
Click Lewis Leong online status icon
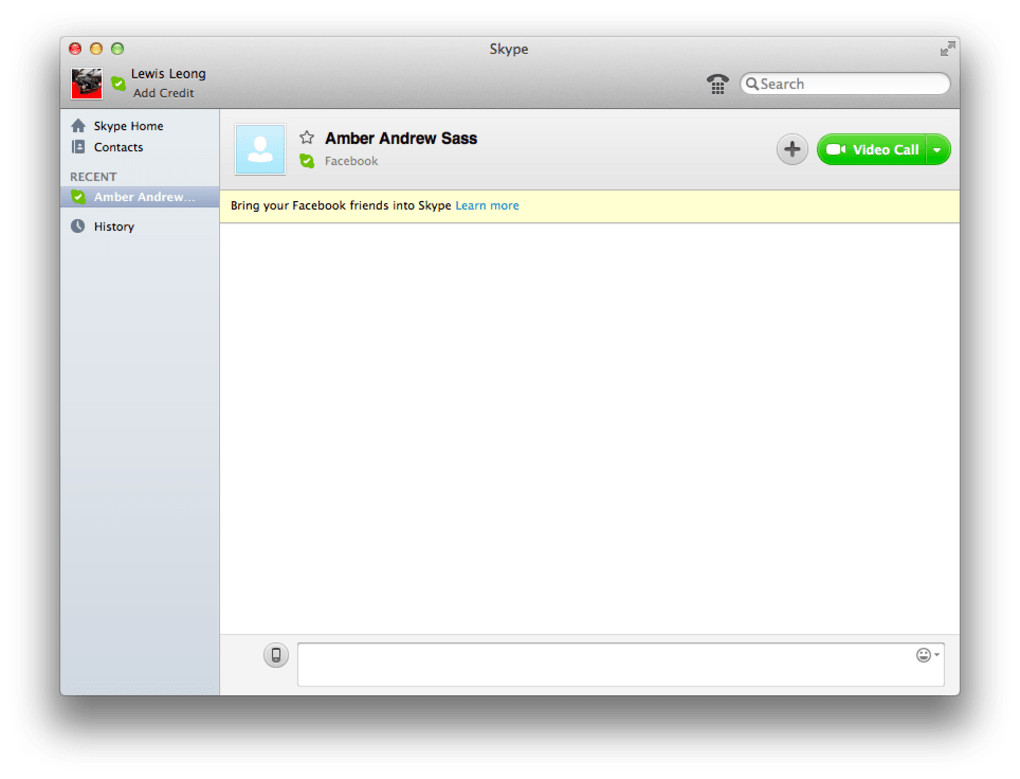pyautogui.click(x=118, y=83)
